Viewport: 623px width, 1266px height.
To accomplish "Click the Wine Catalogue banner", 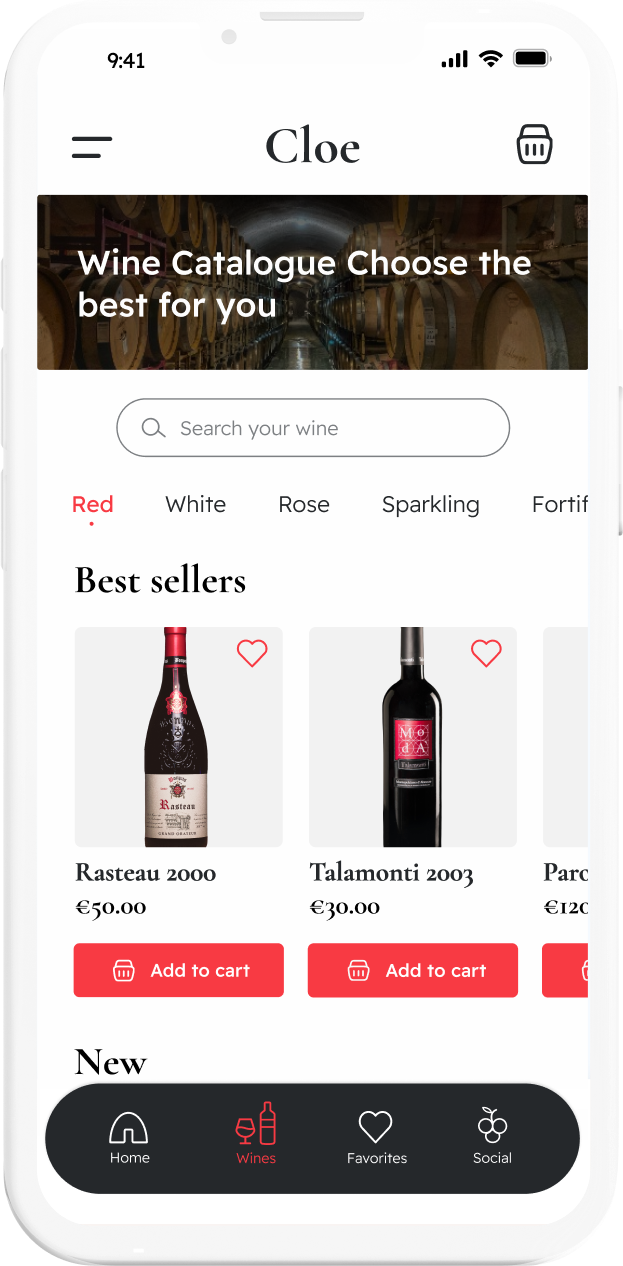I will coord(312,283).
